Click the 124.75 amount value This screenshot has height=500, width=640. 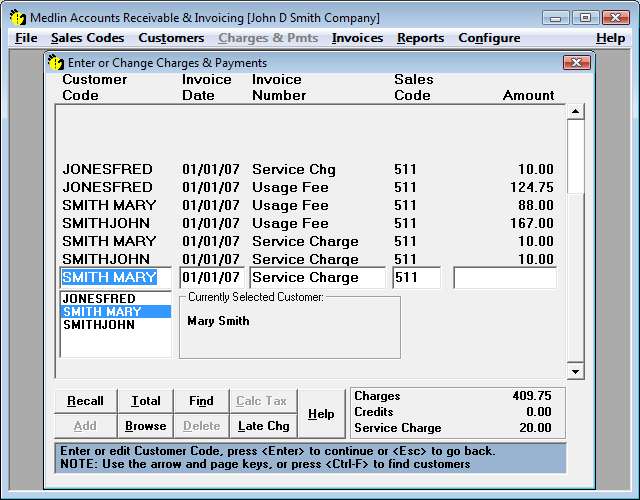tap(532, 187)
